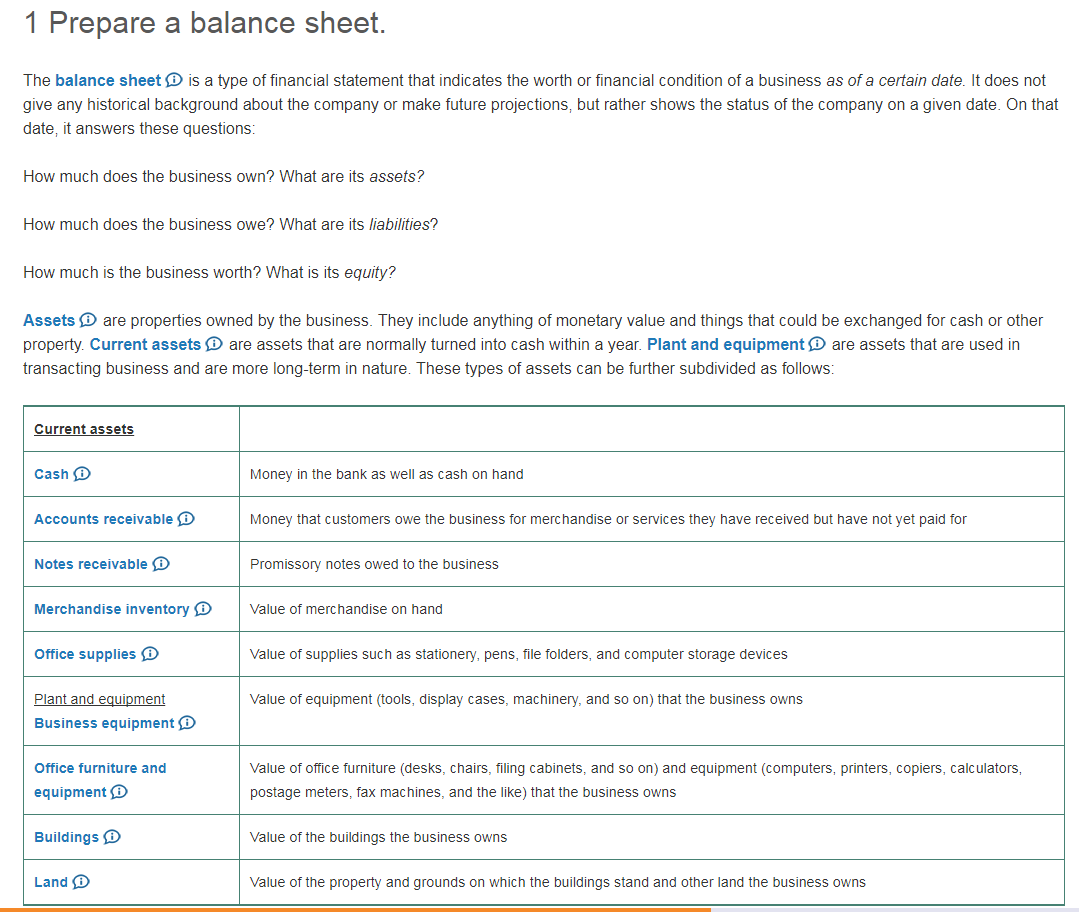Click the Office supplies term link

coord(85,654)
